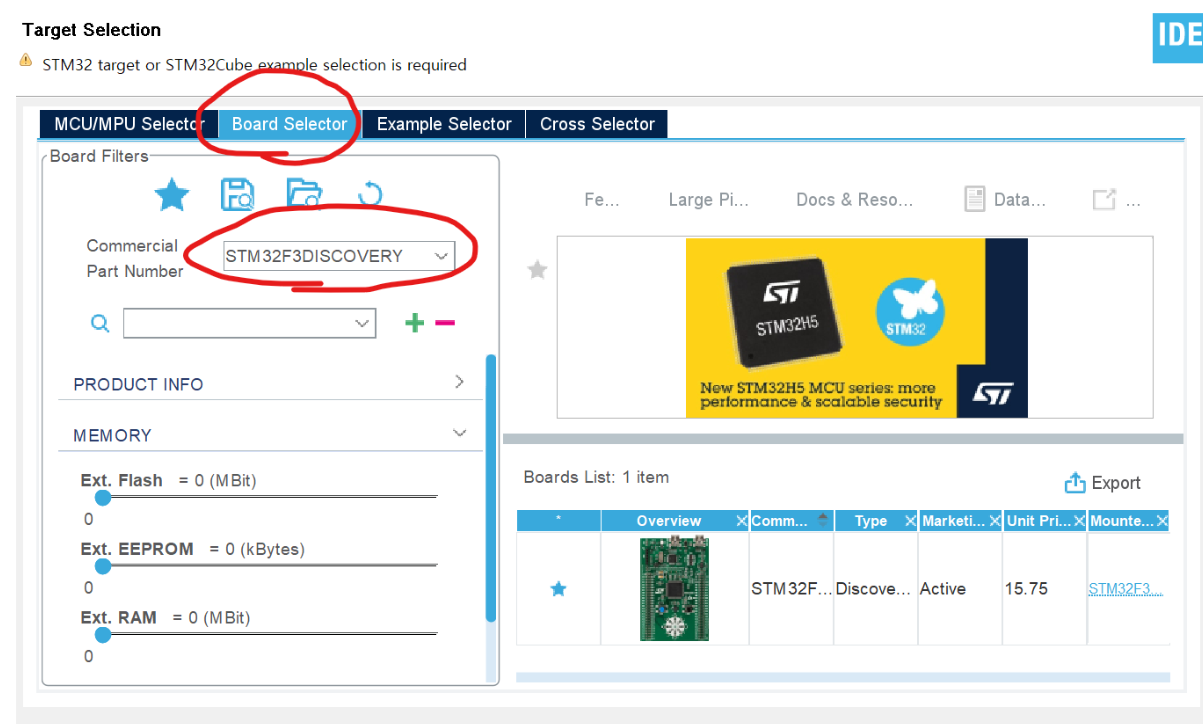Switch to the MCU/MPU Selector tab
Screen dimensions: 1203x724
[x=128, y=124]
